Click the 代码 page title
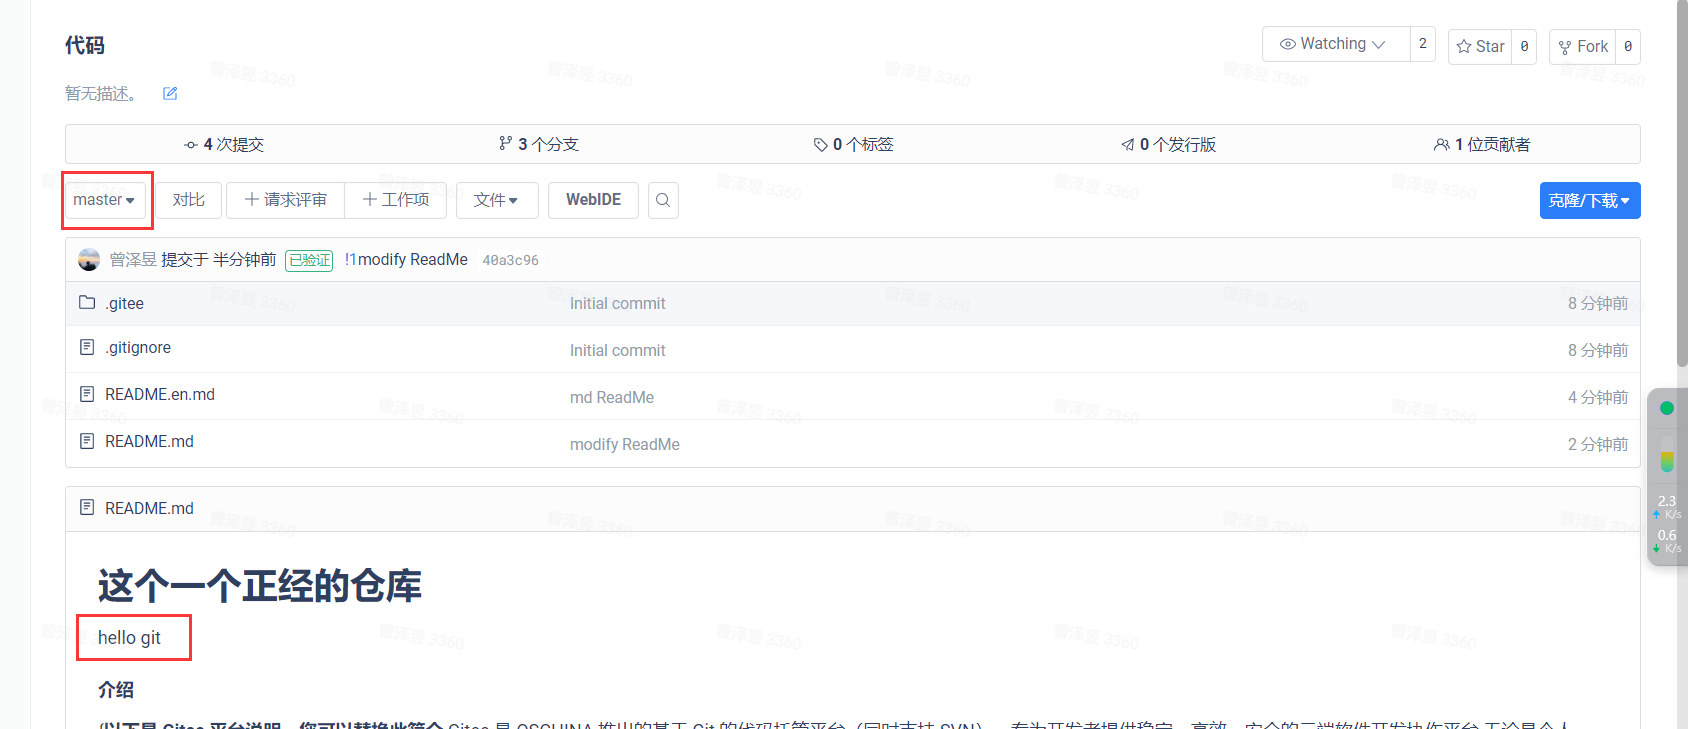This screenshot has width=1688, height=729. click(85, 45)
